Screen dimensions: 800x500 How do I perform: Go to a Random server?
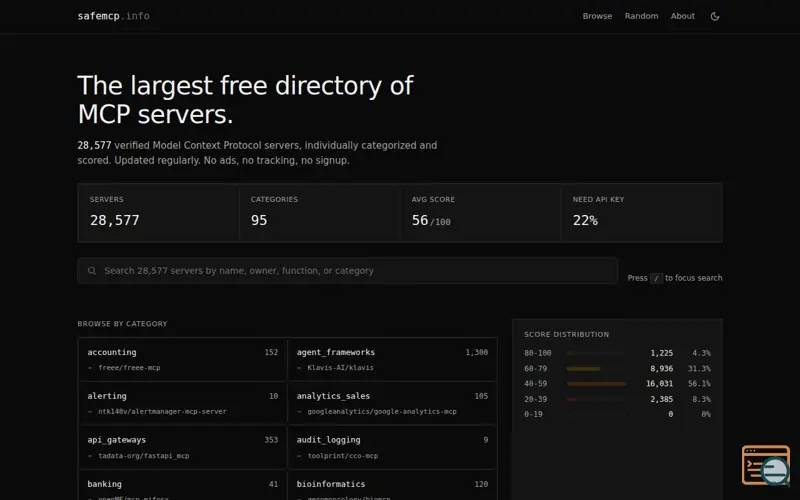click(x=641, y=16)
